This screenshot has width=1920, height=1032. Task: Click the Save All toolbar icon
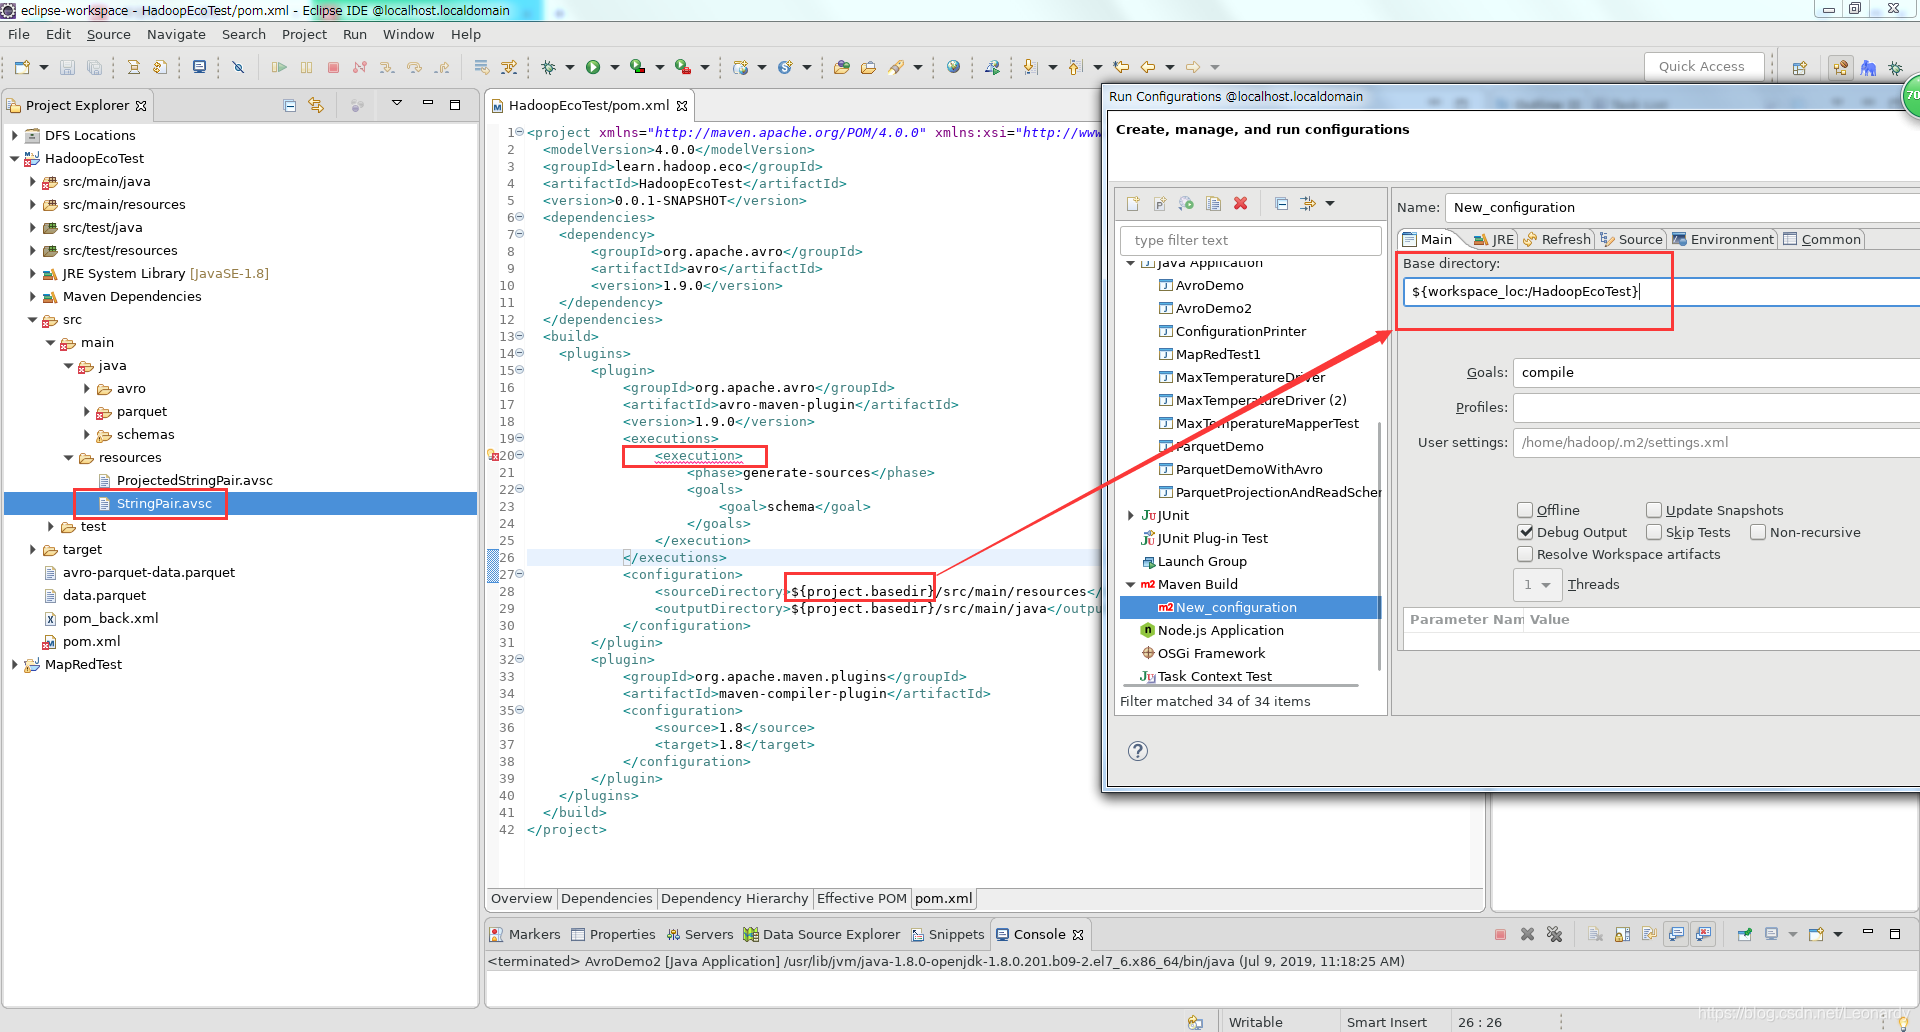pos(94,67)
